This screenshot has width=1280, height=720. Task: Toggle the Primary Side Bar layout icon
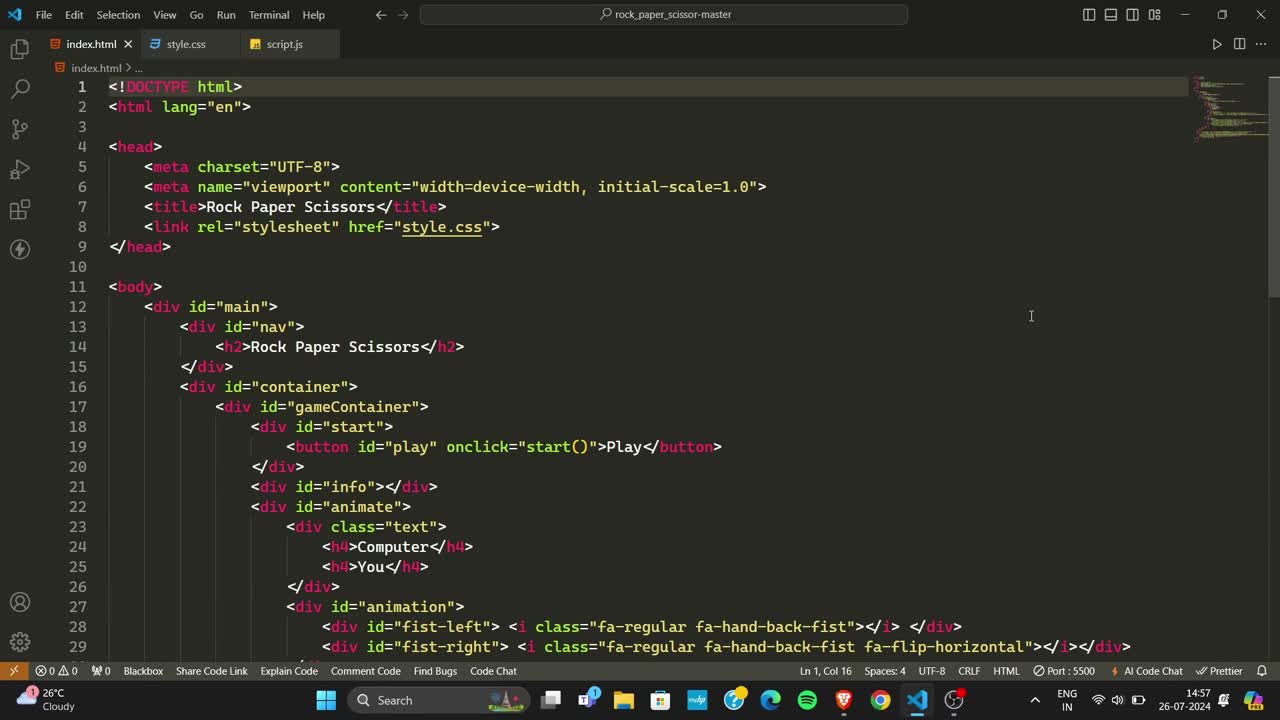click(x=1089, y=15)
